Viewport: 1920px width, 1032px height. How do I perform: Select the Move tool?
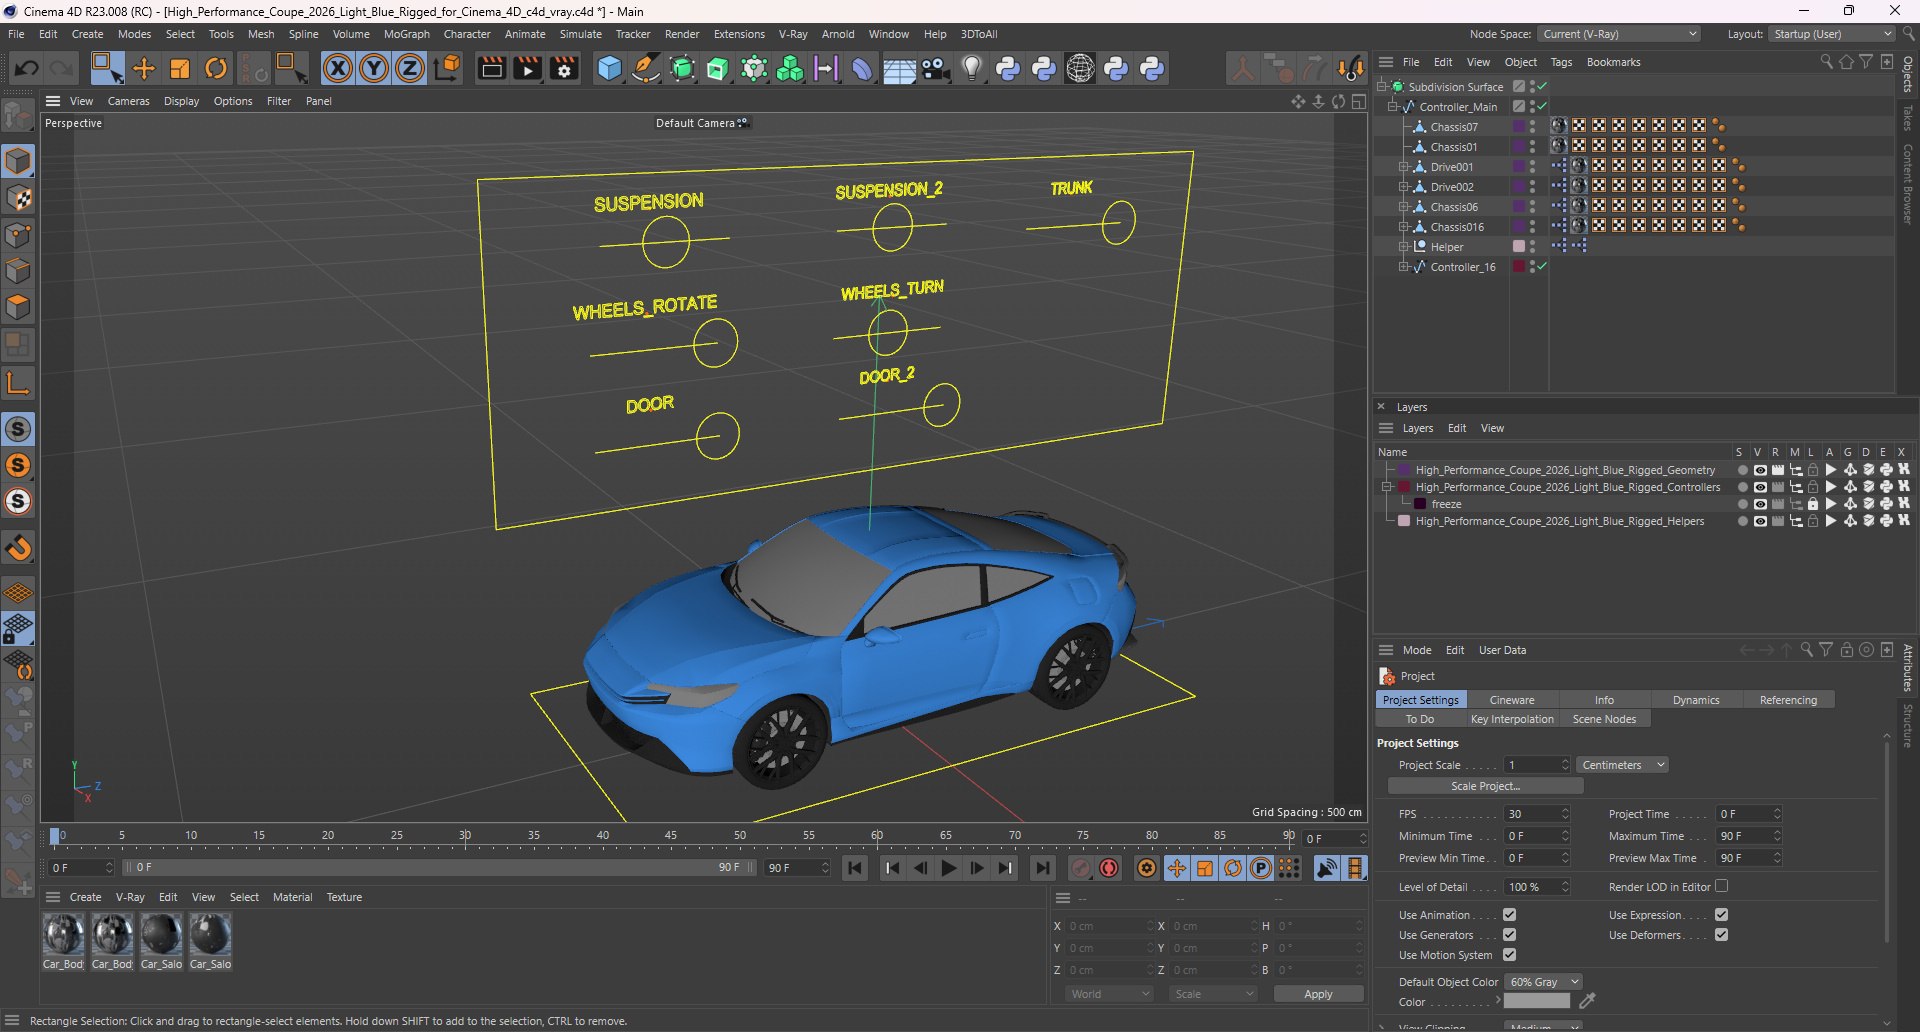coord(144,68)
